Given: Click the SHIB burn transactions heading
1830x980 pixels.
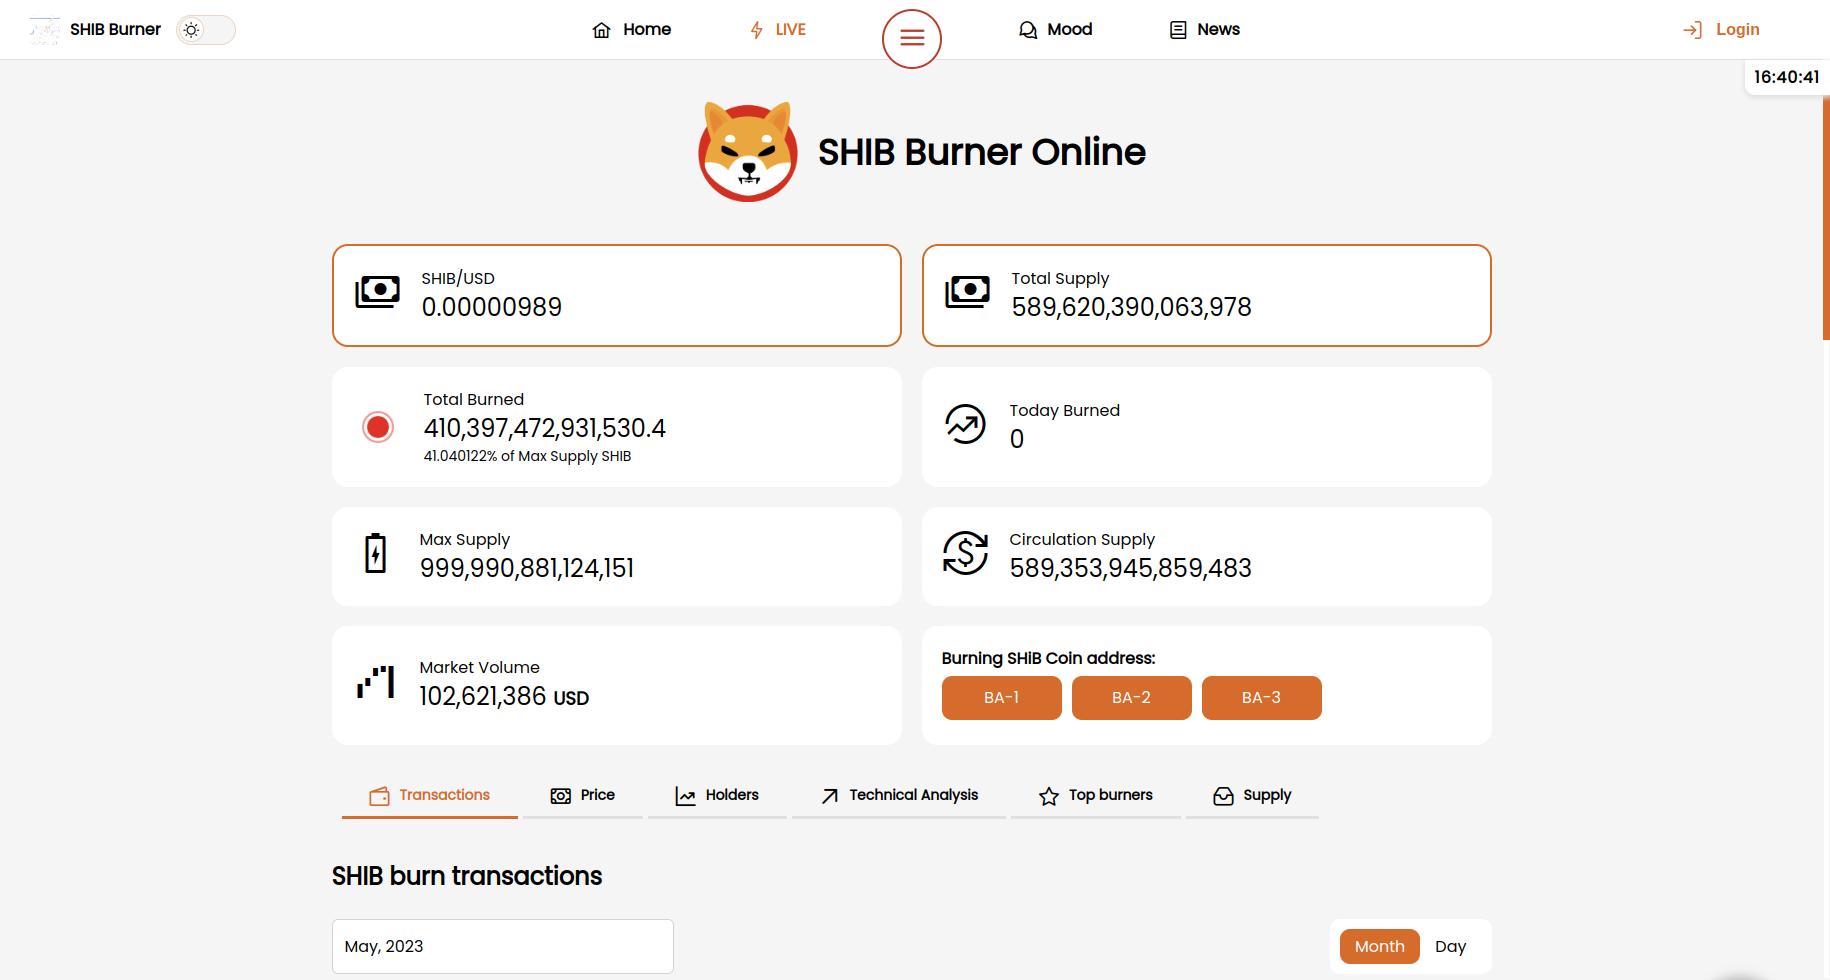Looking at the screenshot, I should pyautogui.click(x=467, y=876).
